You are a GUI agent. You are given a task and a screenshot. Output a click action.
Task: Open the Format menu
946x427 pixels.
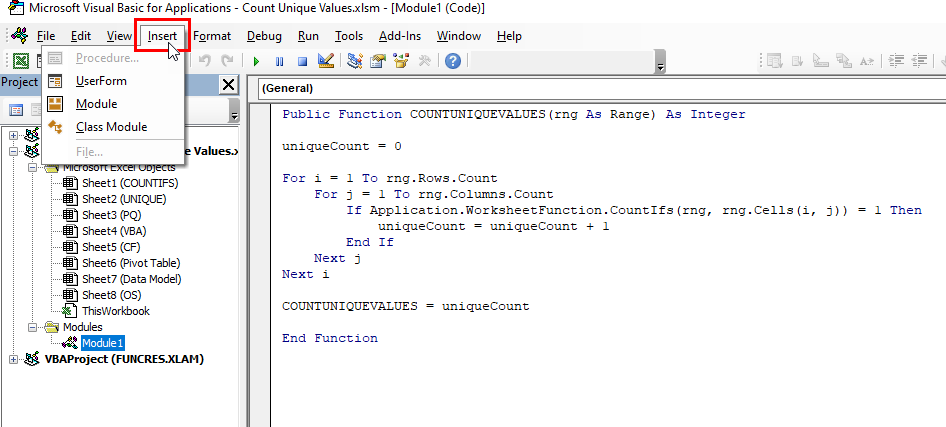coord(212,36)
